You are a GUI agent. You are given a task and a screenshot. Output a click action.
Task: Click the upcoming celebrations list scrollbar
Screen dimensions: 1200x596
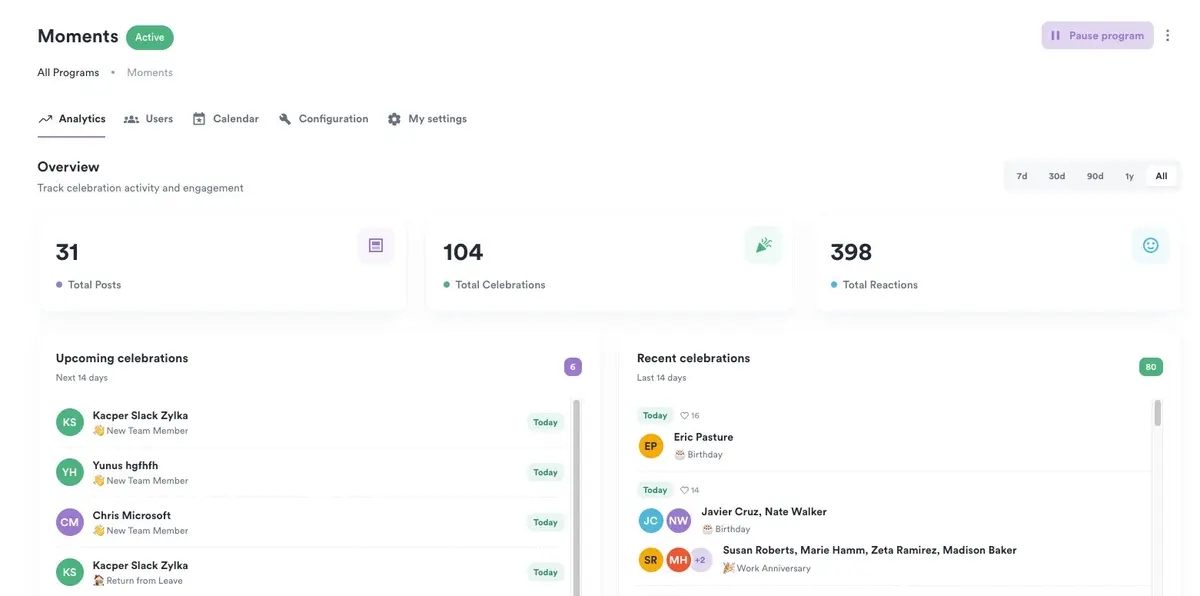[x=576, y=497]
